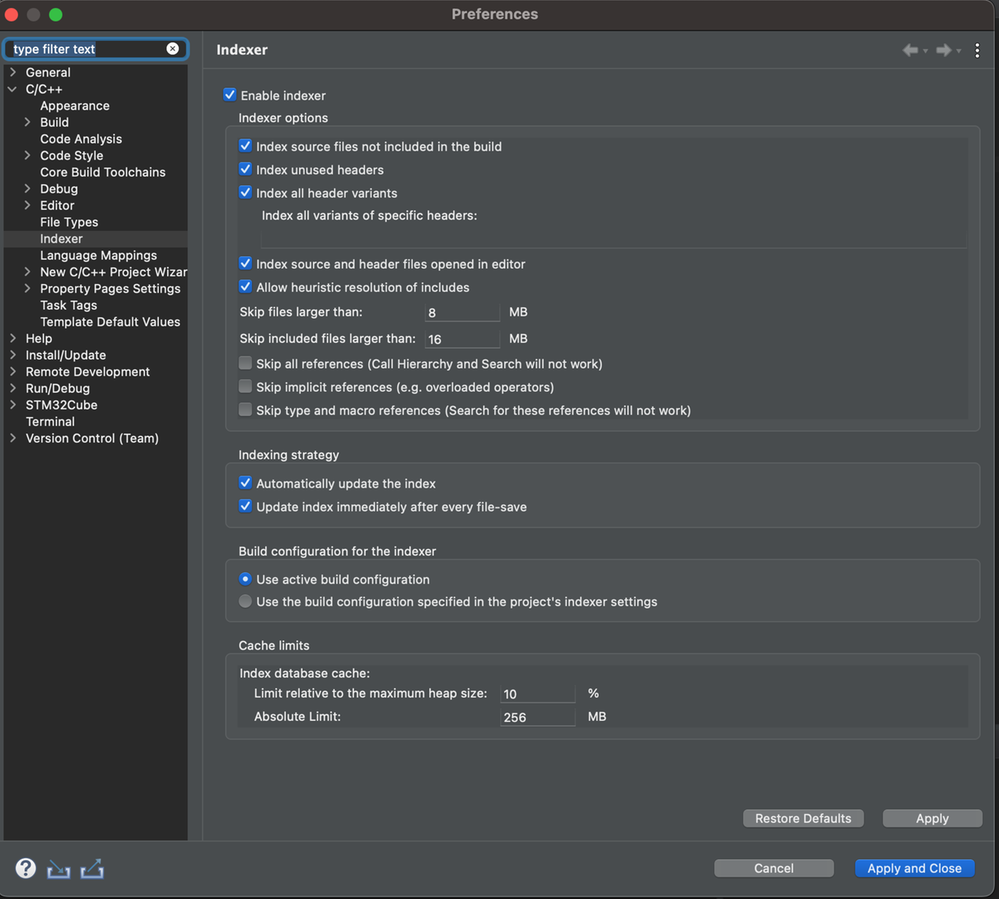
Task: Open the back history dropdown arrow
Action: click(926, 51)
